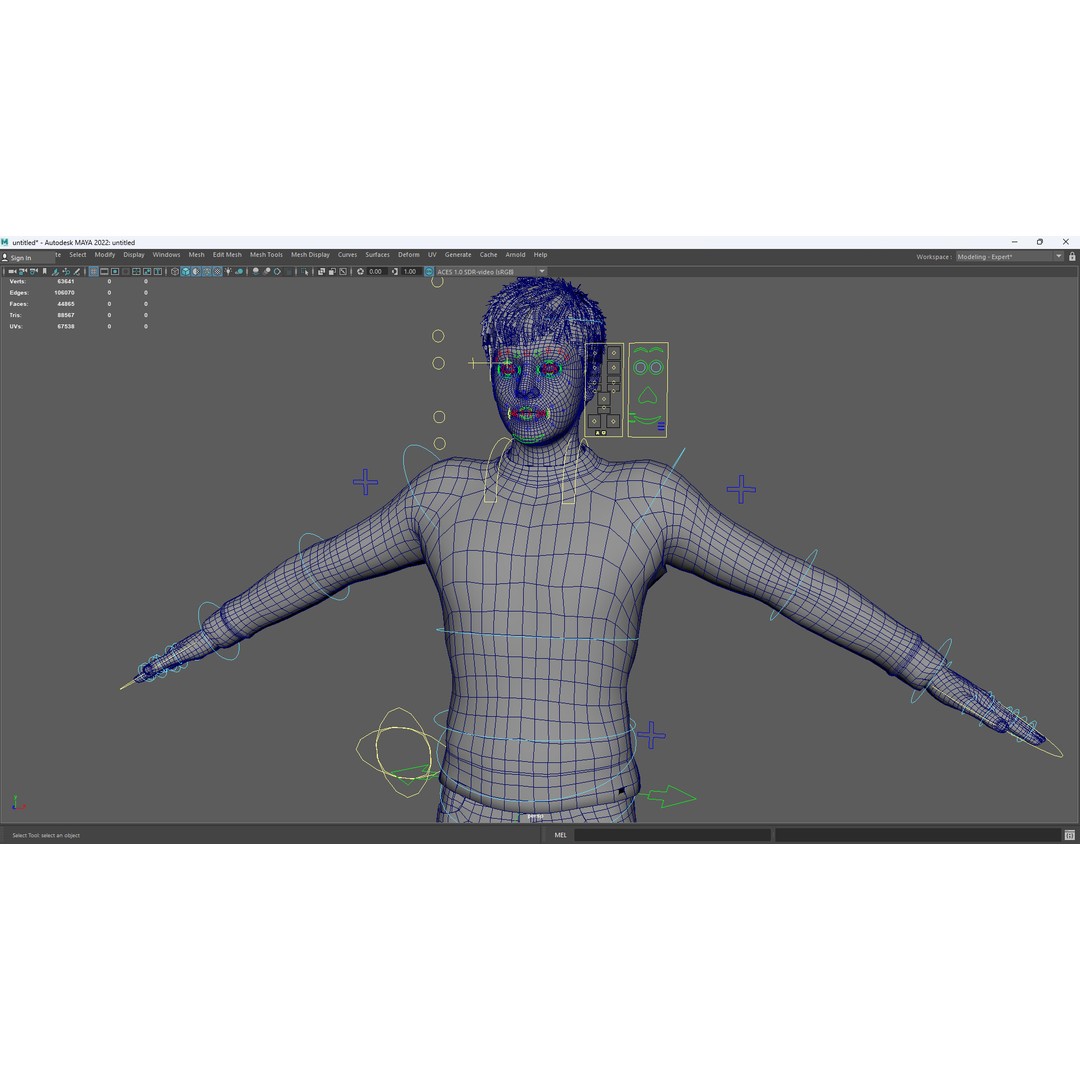
Task: Click the Gamma icon beside 1.00
Action: click(395, 271)
